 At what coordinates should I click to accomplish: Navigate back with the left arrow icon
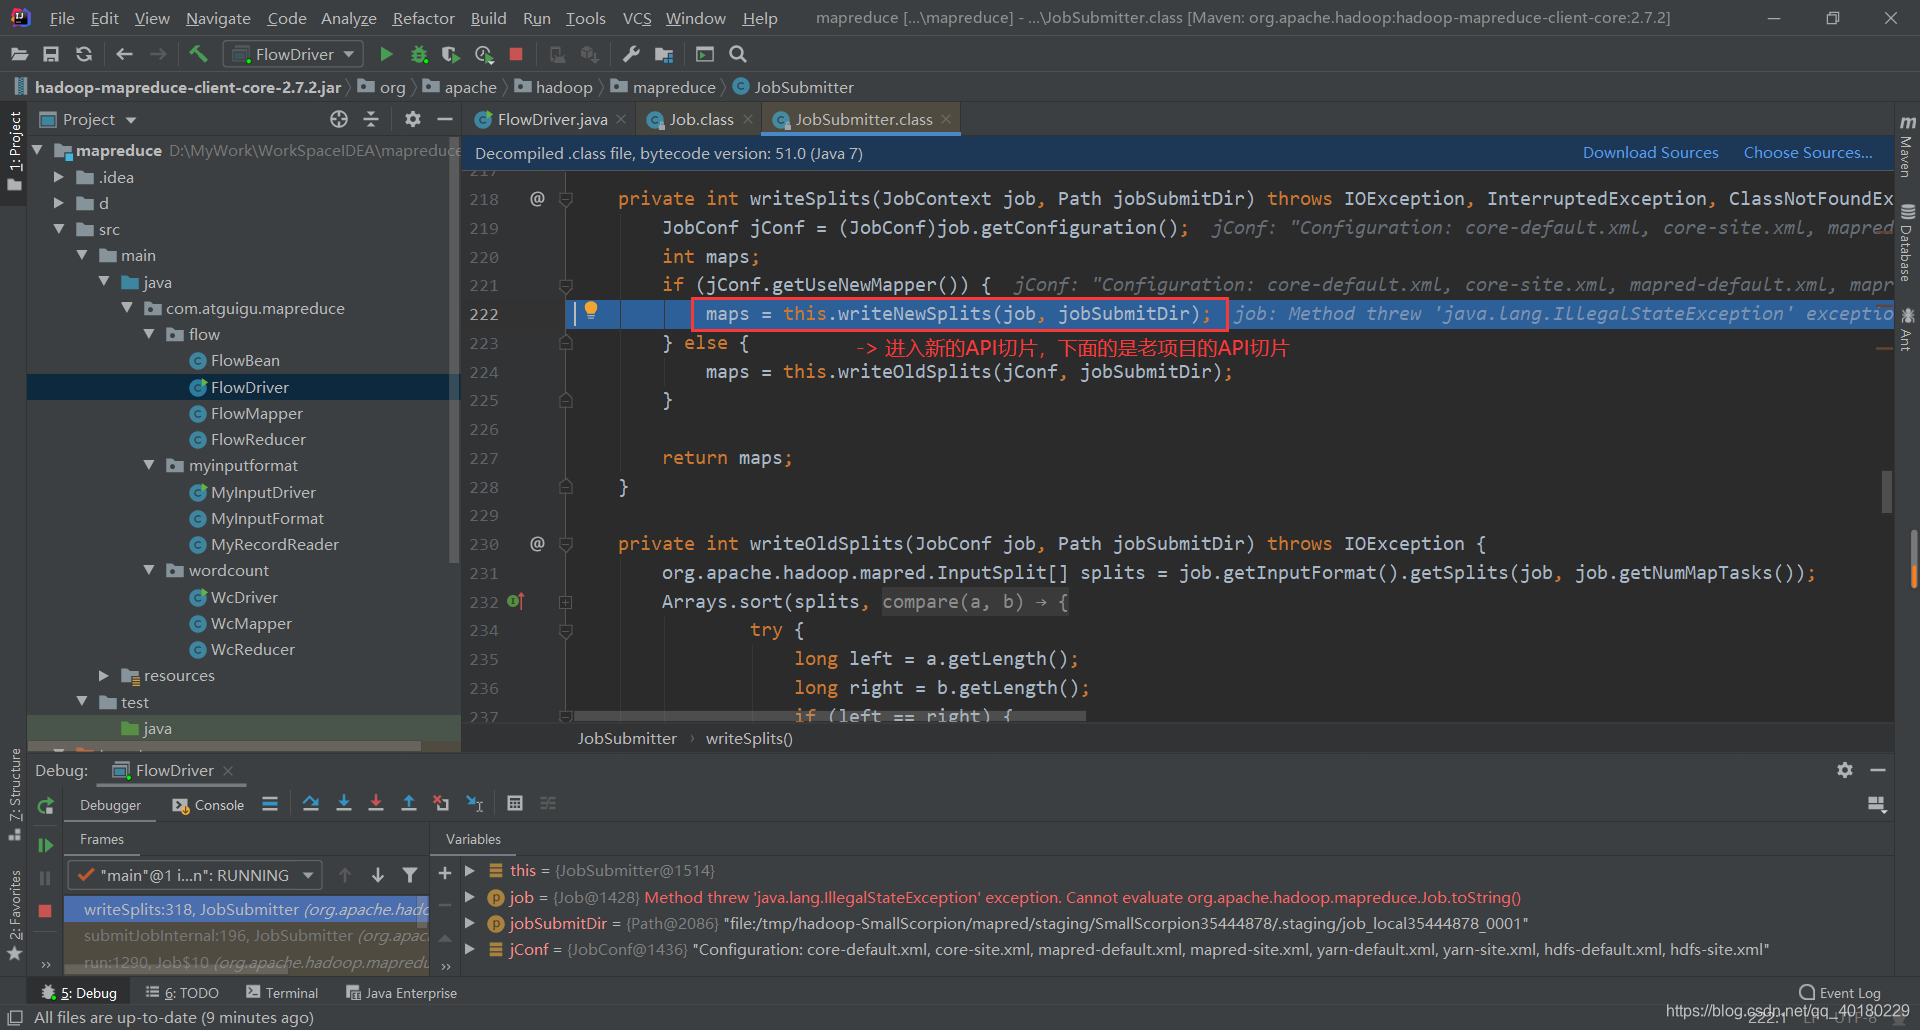coord(124,54)
